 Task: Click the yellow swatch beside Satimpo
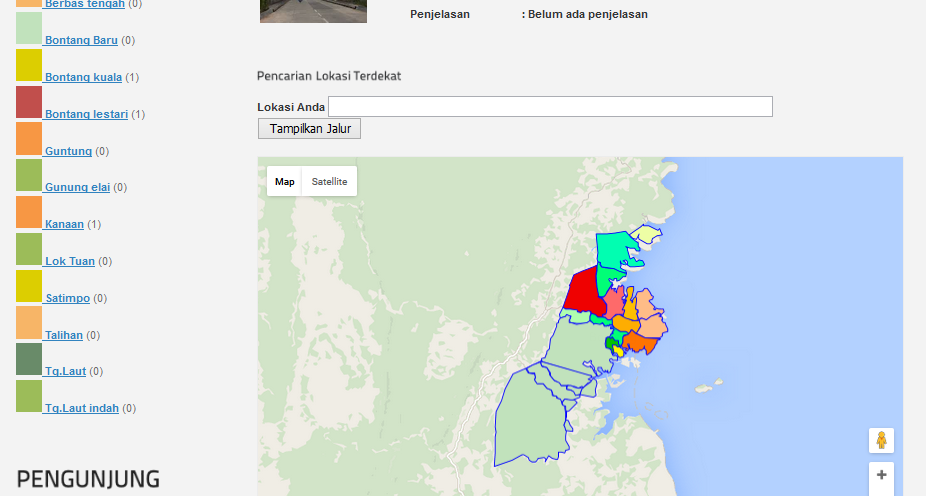pos(29,286)
